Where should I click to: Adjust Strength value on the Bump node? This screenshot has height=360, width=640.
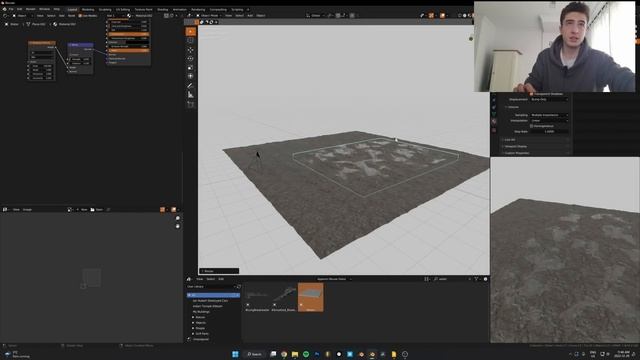click(x=80, y=59)
